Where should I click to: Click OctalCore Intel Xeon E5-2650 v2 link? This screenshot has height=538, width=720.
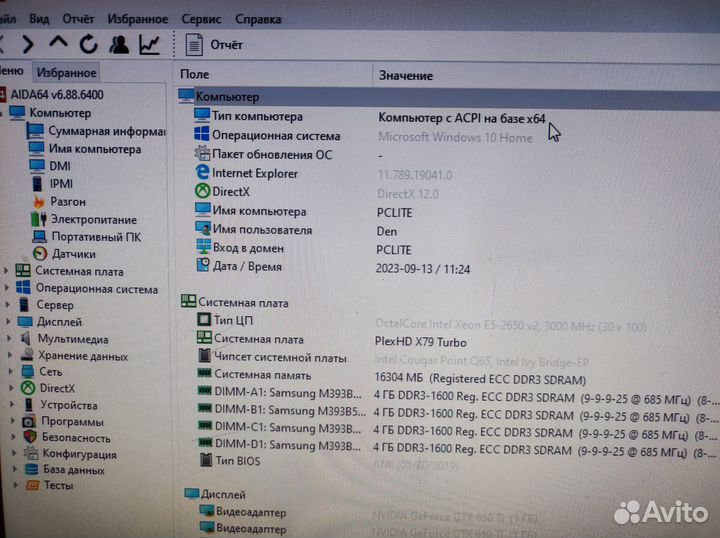(x=511, y=325)
